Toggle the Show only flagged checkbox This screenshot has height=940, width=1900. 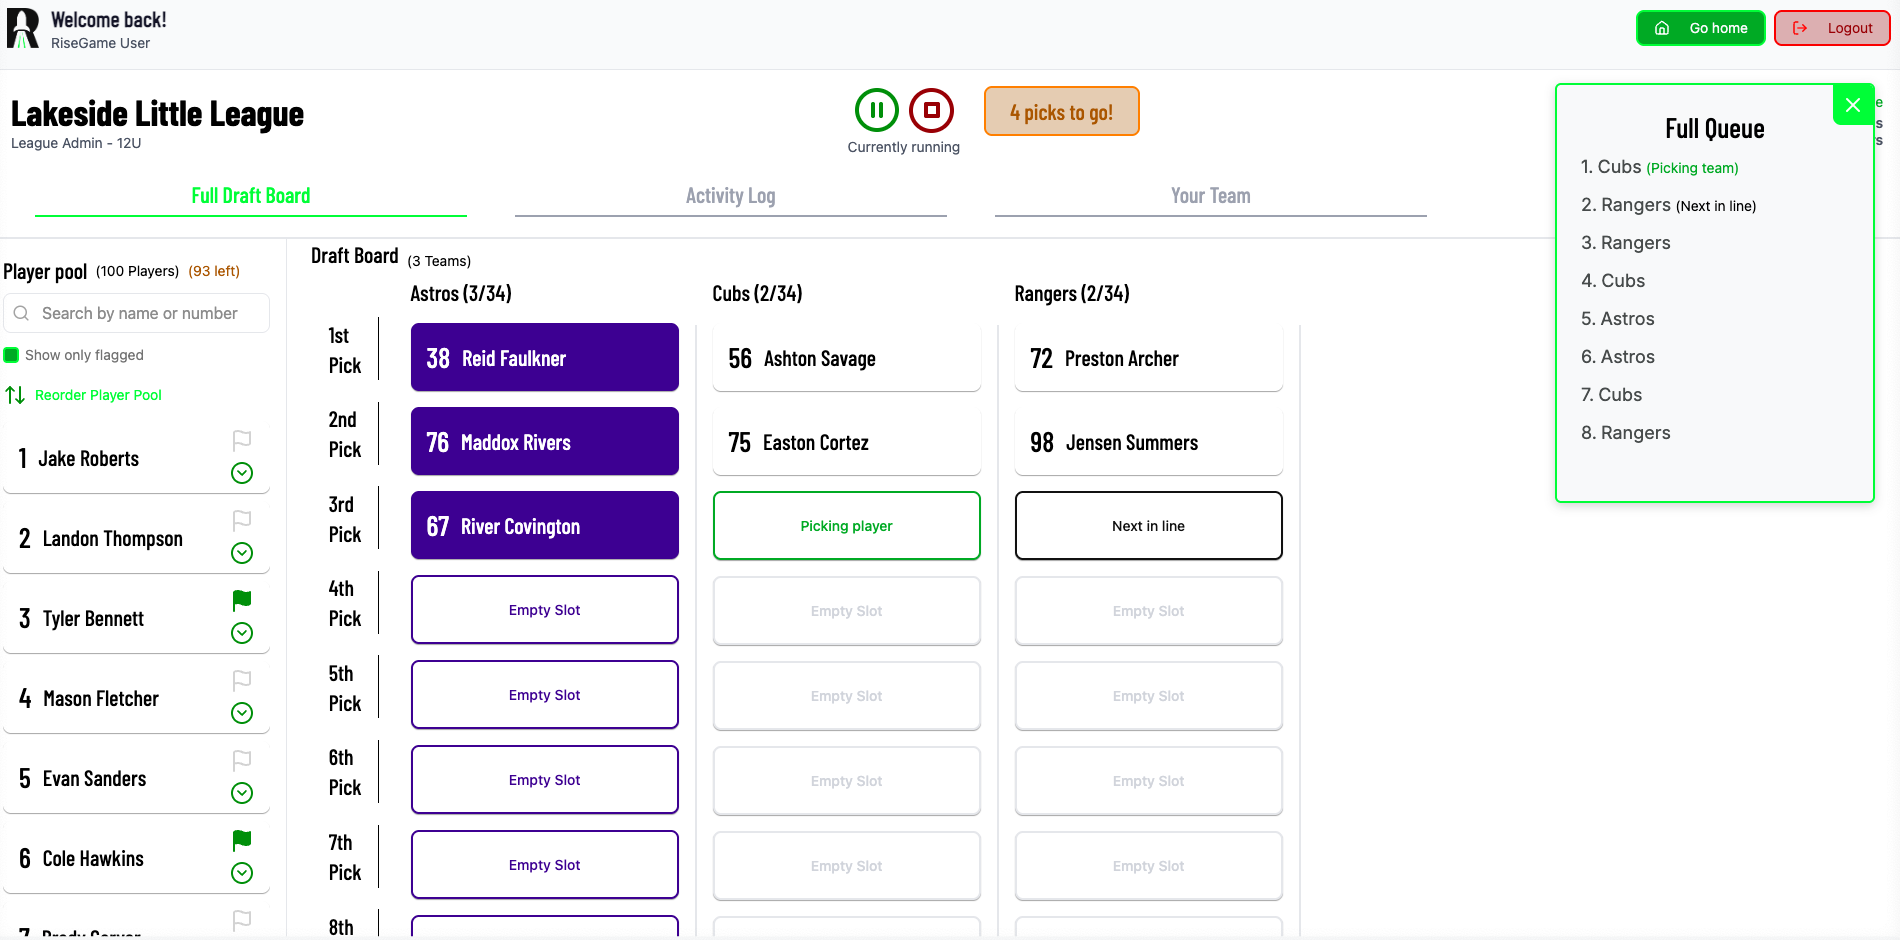click(12, 355)
